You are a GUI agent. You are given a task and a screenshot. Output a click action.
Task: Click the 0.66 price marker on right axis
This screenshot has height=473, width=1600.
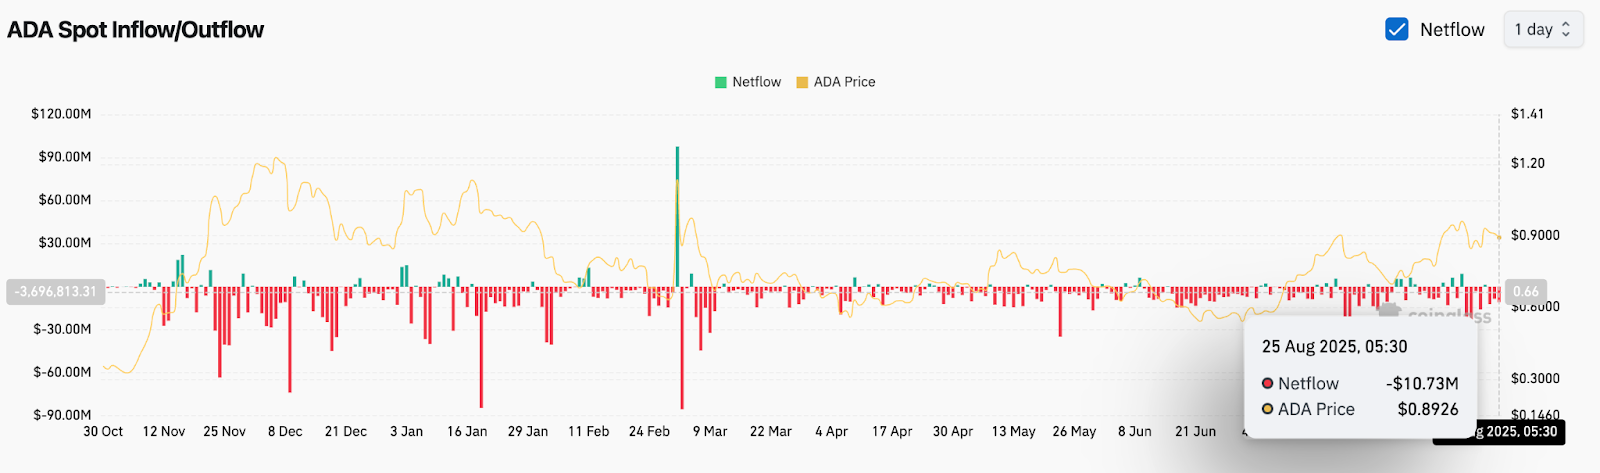(1525, 291)
